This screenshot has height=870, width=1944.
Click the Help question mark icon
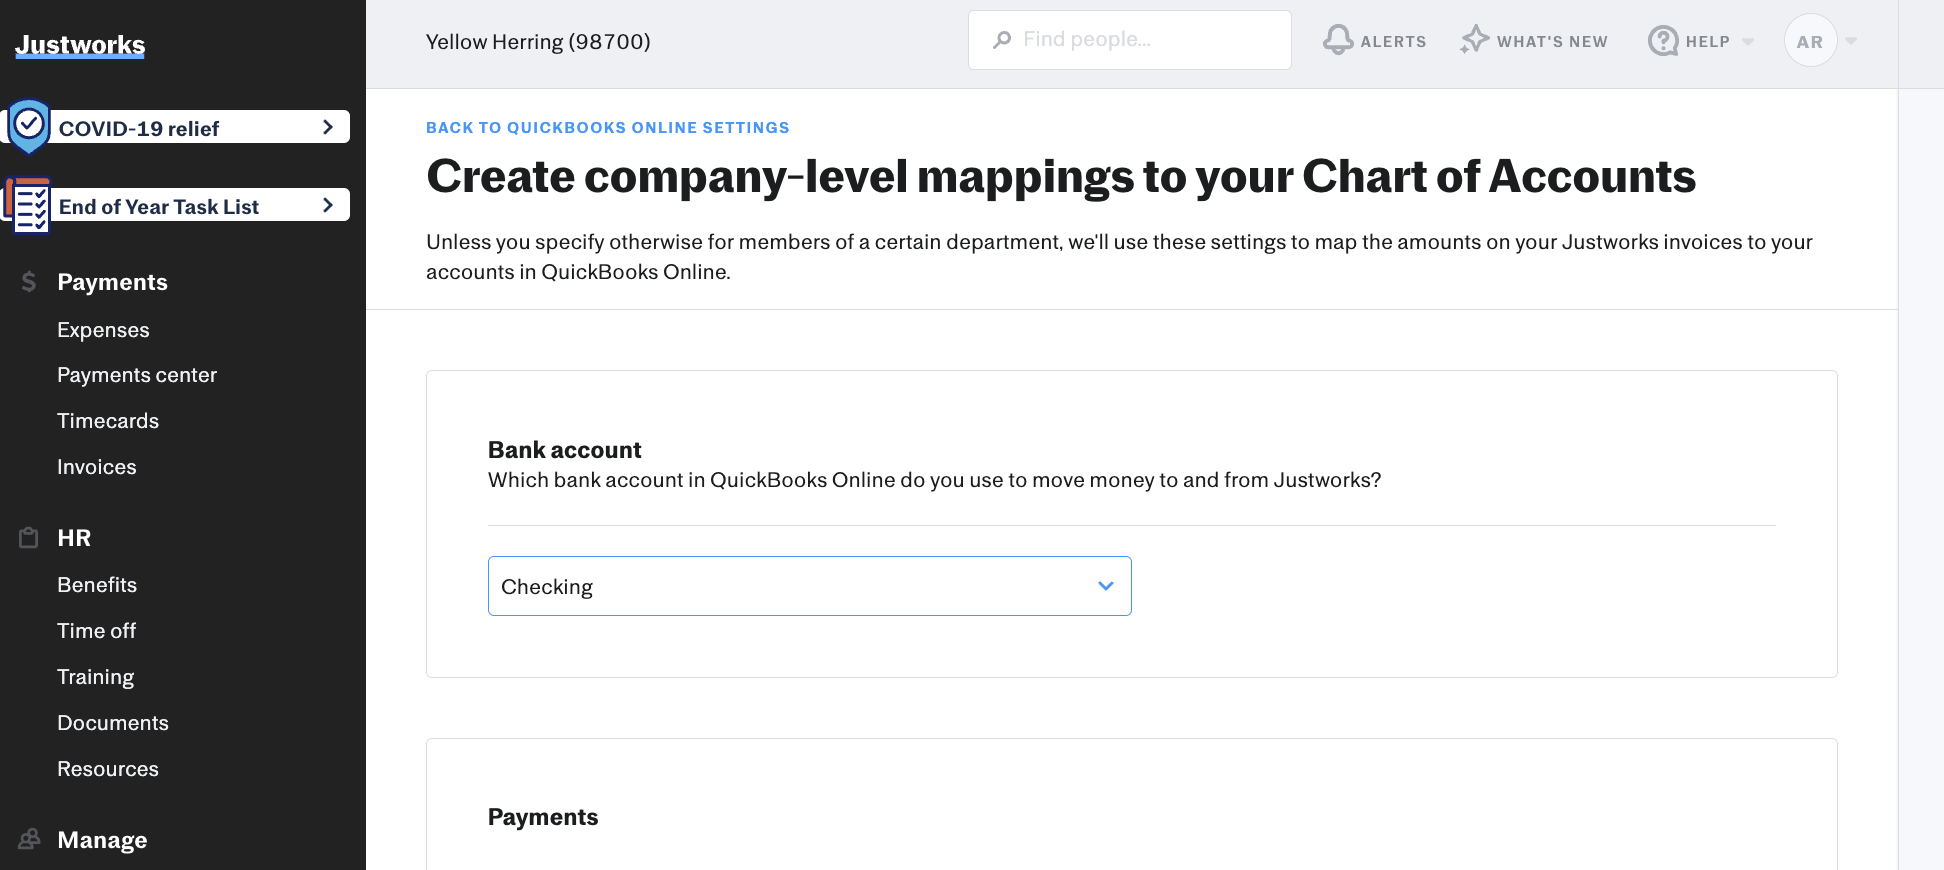(x=1663, y=41)
